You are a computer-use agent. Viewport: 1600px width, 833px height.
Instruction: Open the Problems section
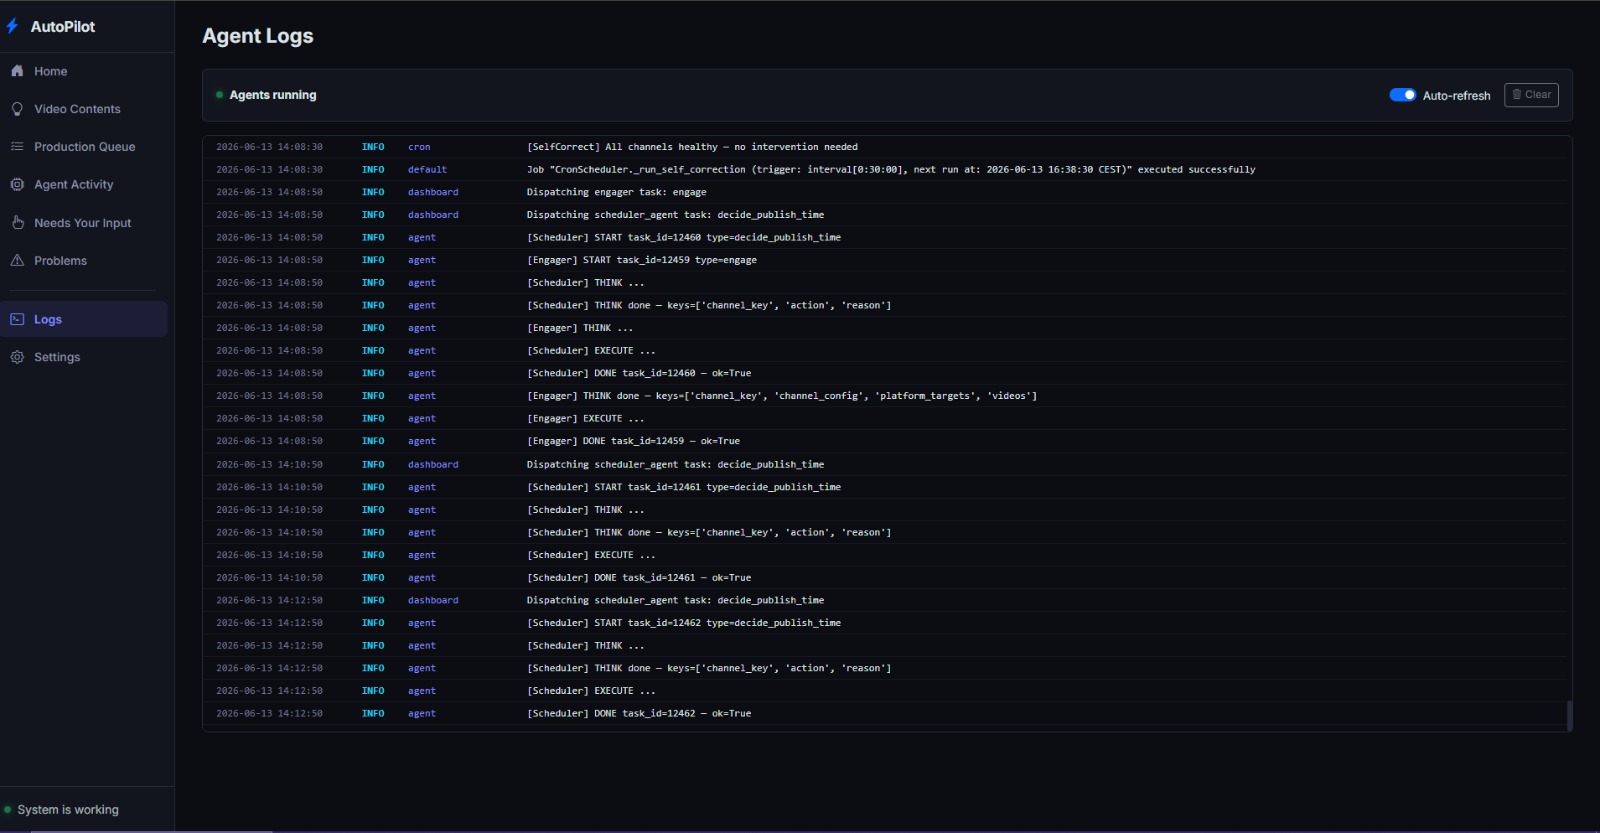pyautogui.click(x=84, y=261)
